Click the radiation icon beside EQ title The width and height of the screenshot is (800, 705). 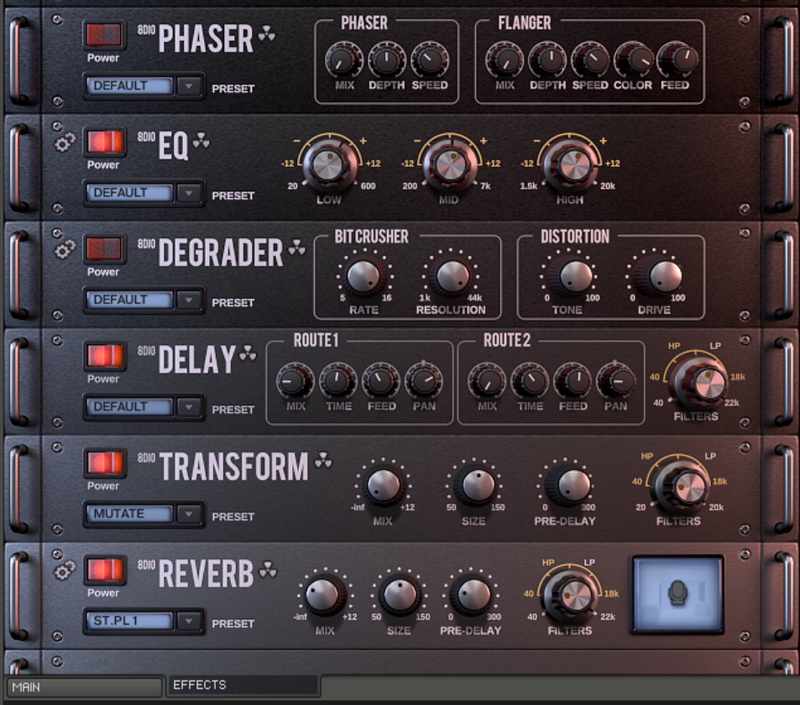(201, 140)
